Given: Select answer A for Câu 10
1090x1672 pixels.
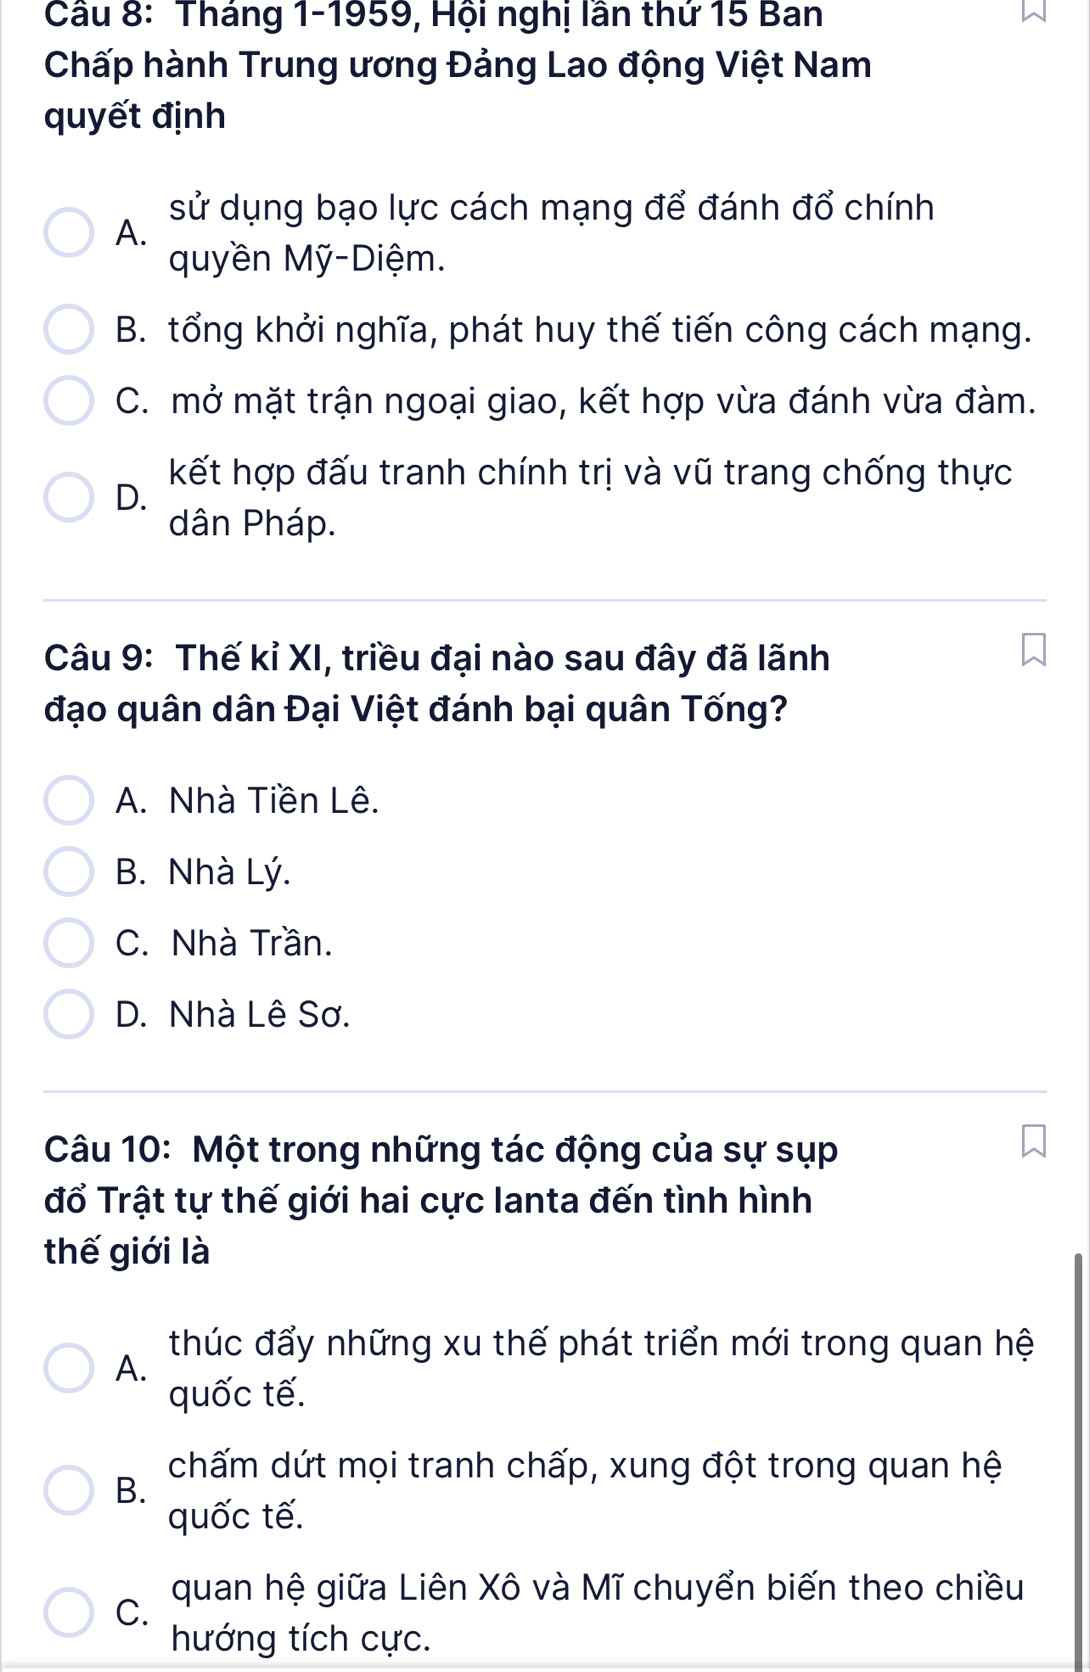Looking at the screenshot, I should pos(69,1368).
